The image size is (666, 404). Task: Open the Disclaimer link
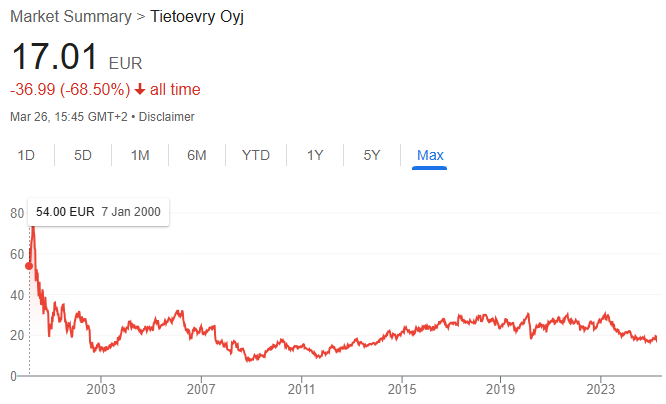pyautogui.click(x=166, y=117)
